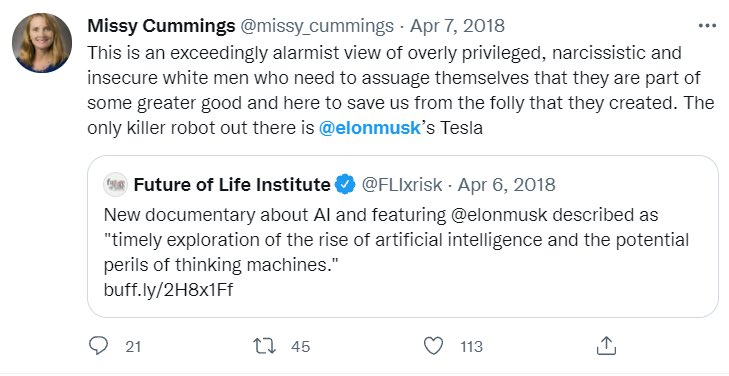Click Missy Cummings profile picture

pos(42,43)
